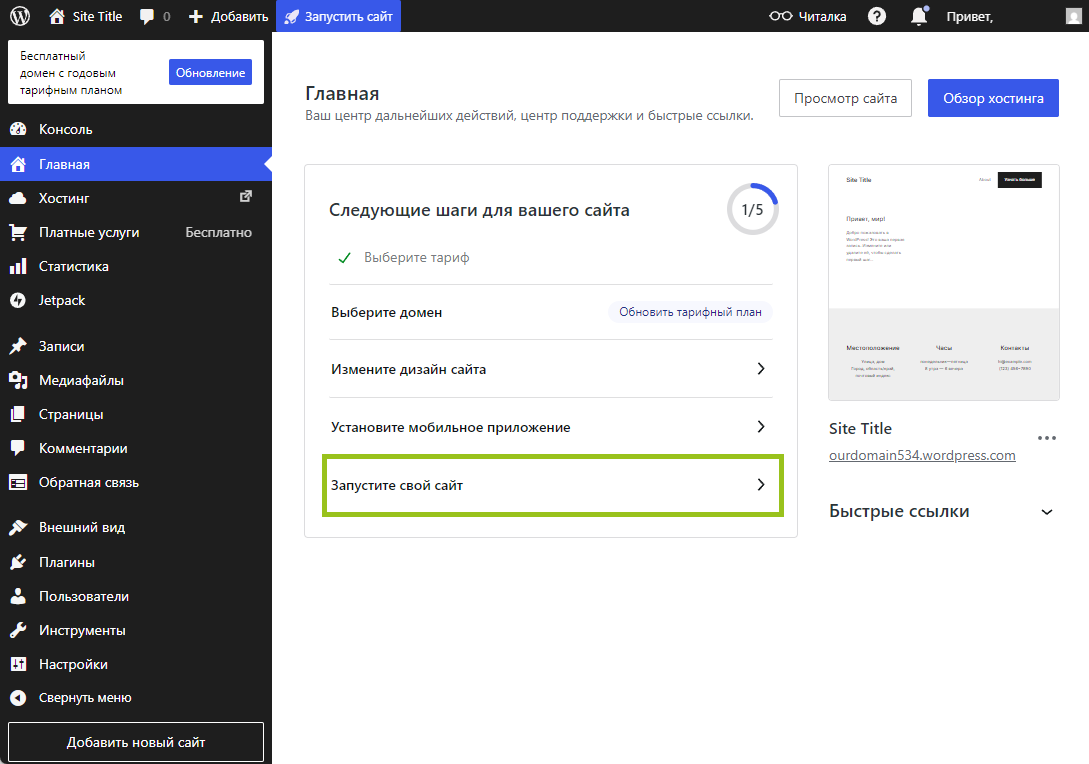Expand the Быстрые ссылки section
The image size is (1089, 764).
coord(1047,512)
